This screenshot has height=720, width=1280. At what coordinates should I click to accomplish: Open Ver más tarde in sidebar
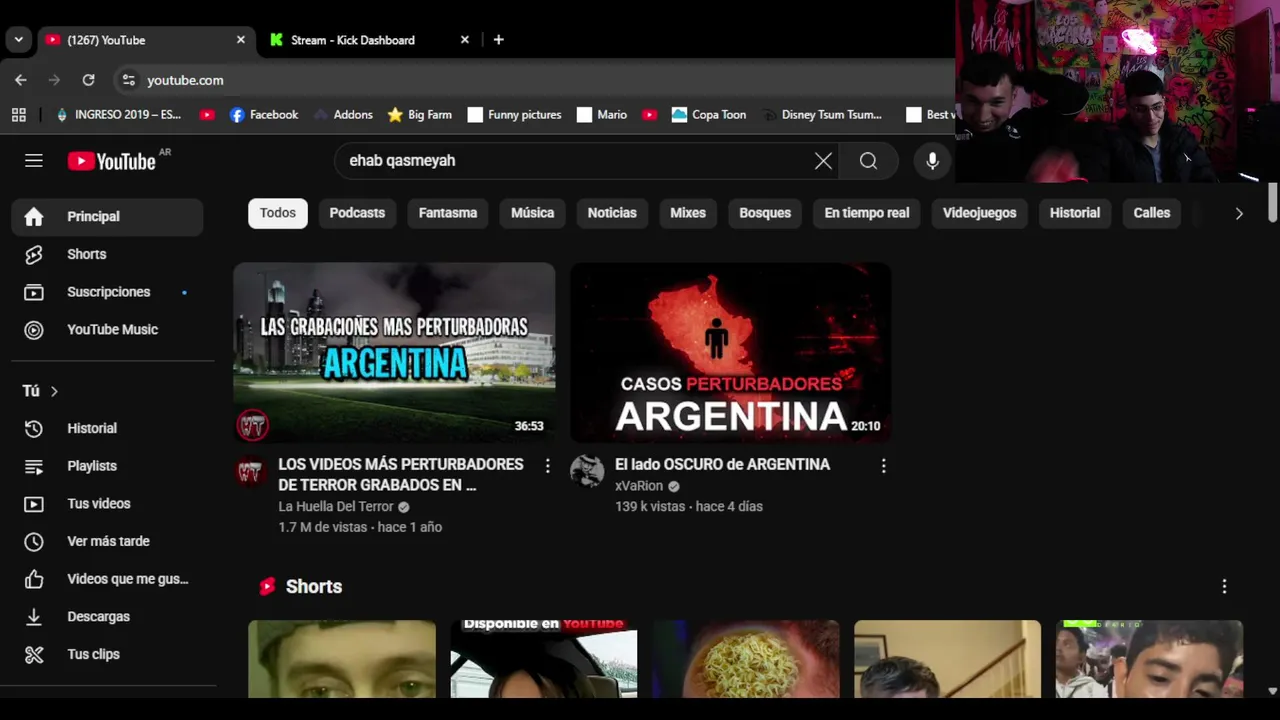point(107,541)
